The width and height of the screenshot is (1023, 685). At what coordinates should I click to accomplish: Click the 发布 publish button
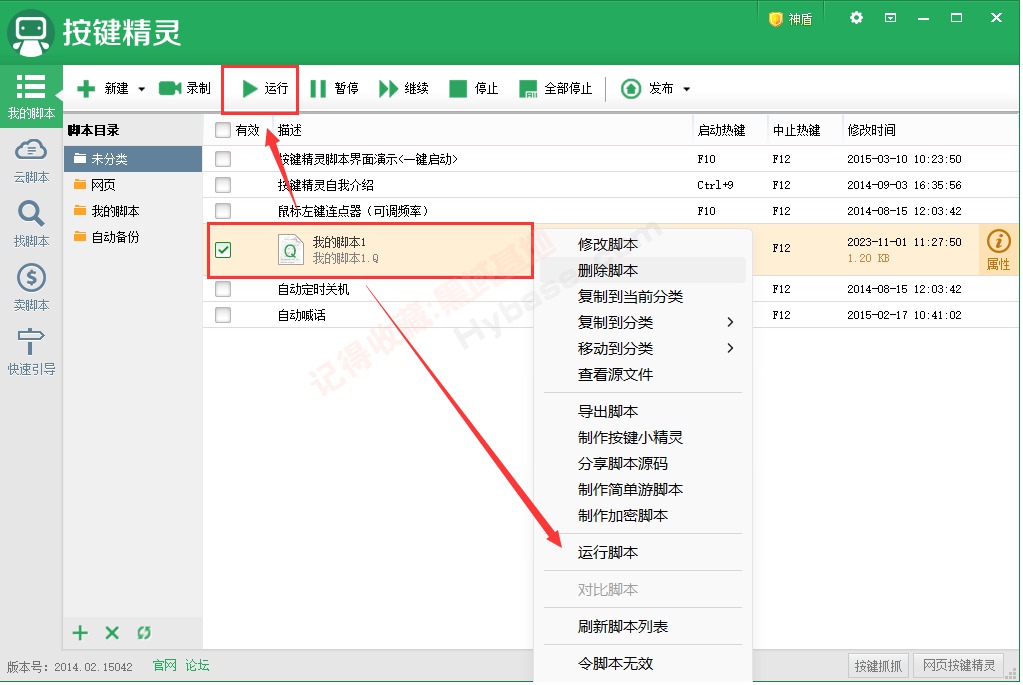coord(647,88)
